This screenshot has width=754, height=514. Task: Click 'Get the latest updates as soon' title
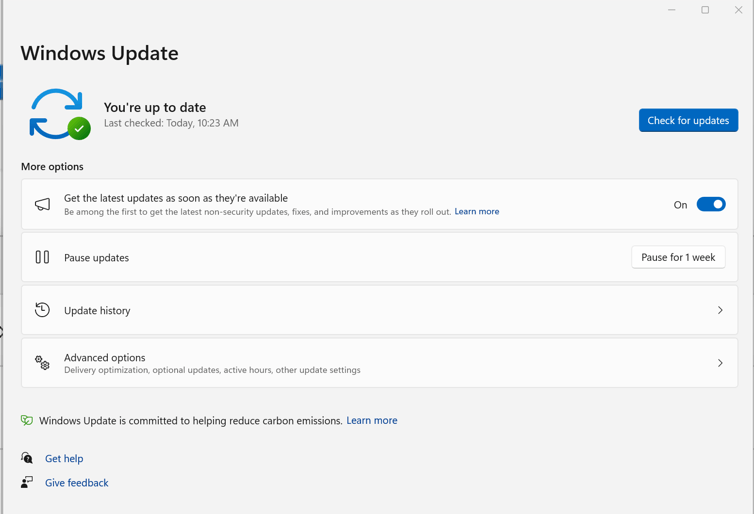pyautogui.click(x=176, y=198)
